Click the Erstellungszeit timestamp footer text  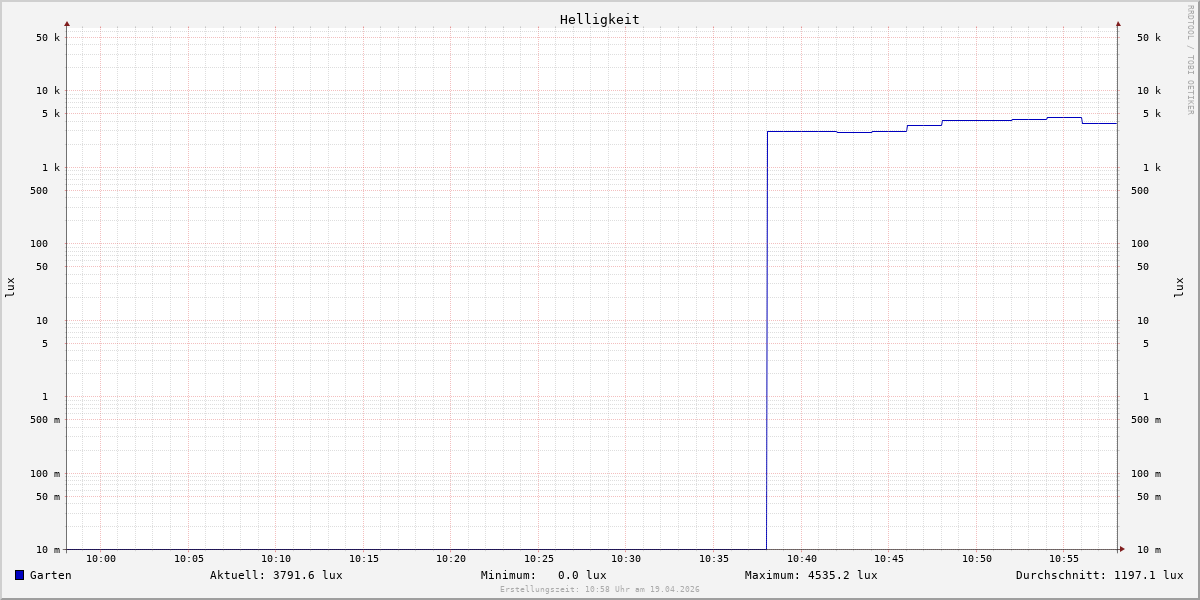pyautogui.click(x=600, y=589)
